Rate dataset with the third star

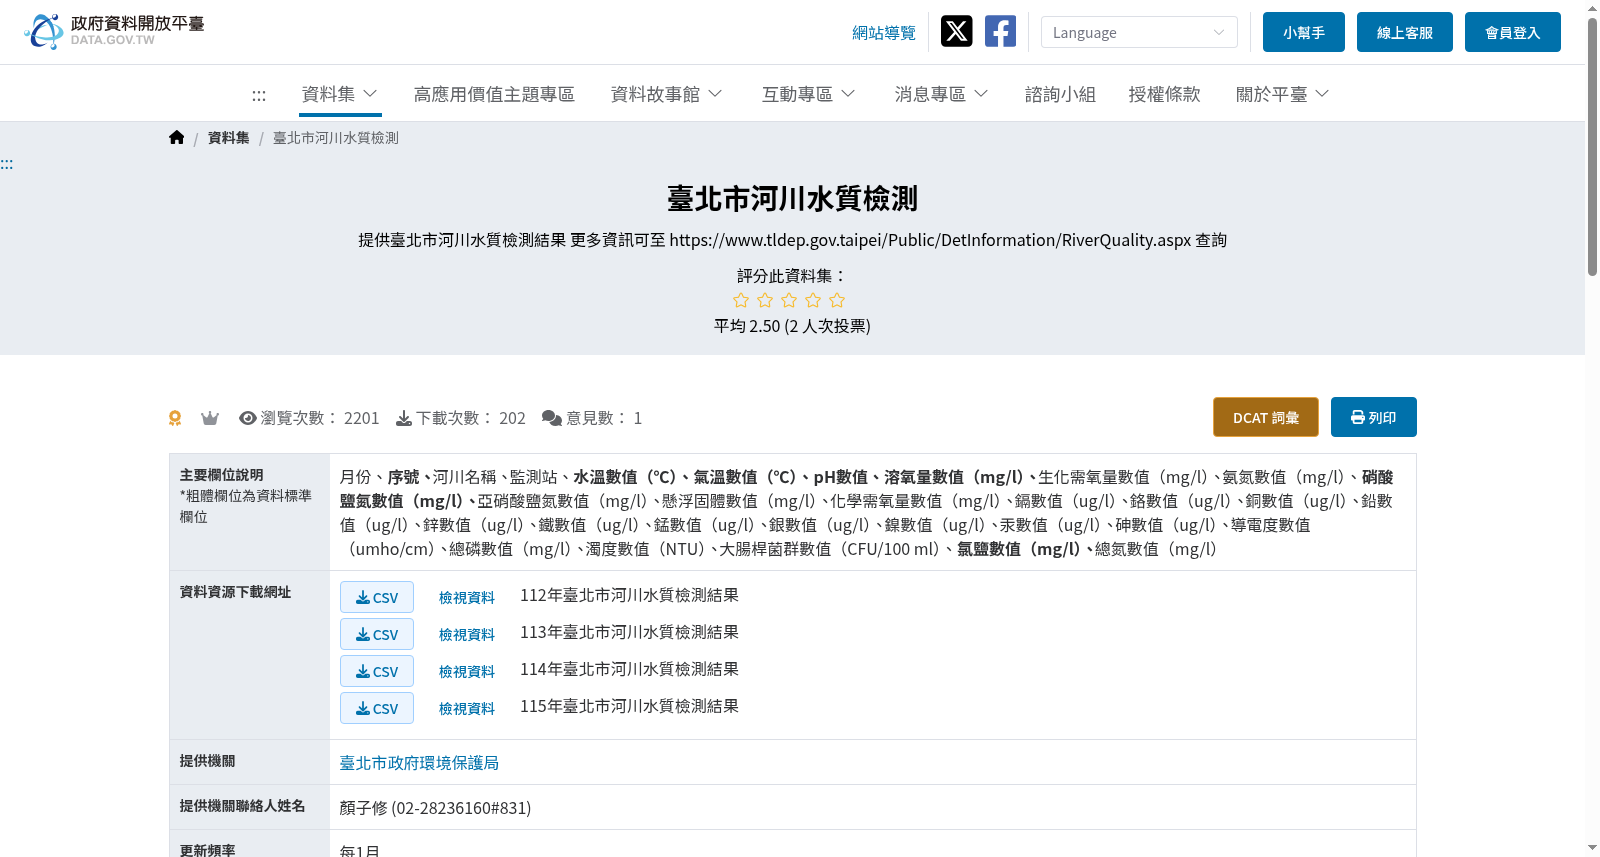point(789,300)
